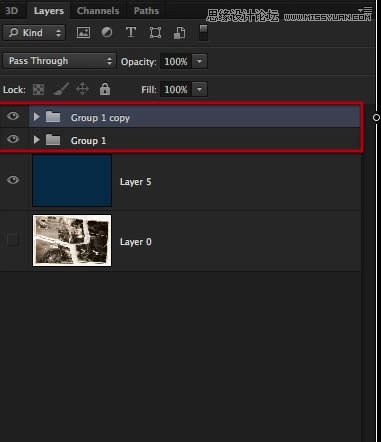Viewport: 381px width, 442px height.
Task: Click the Fill label
Action: click(x=149, y=90)
